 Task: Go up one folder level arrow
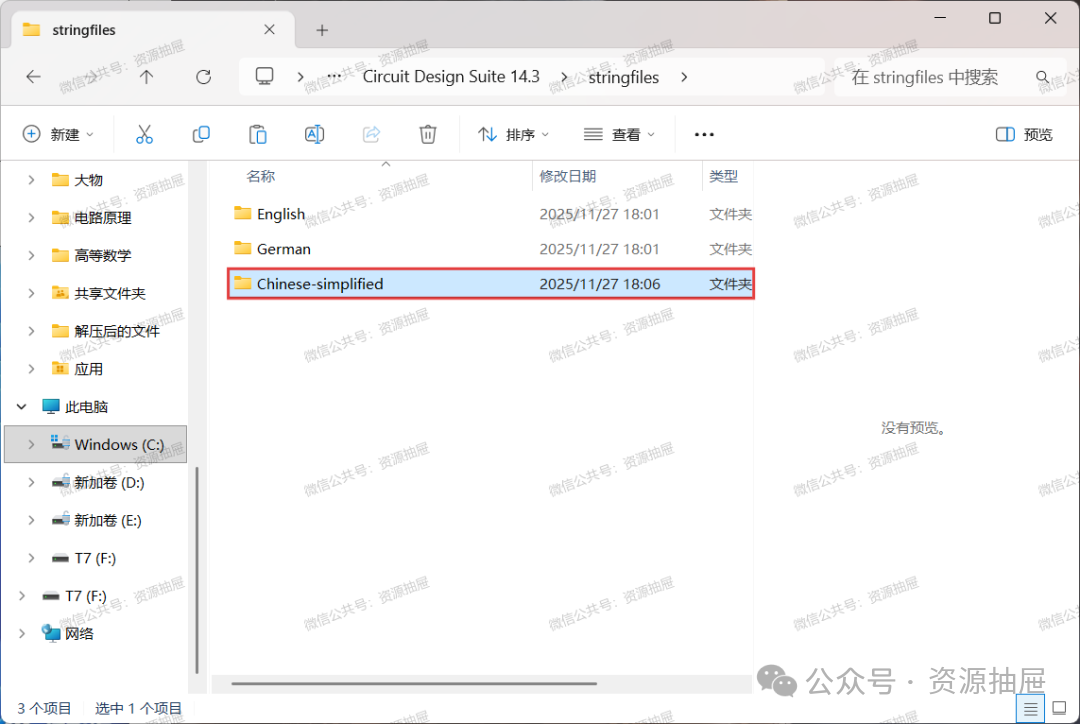146,76
